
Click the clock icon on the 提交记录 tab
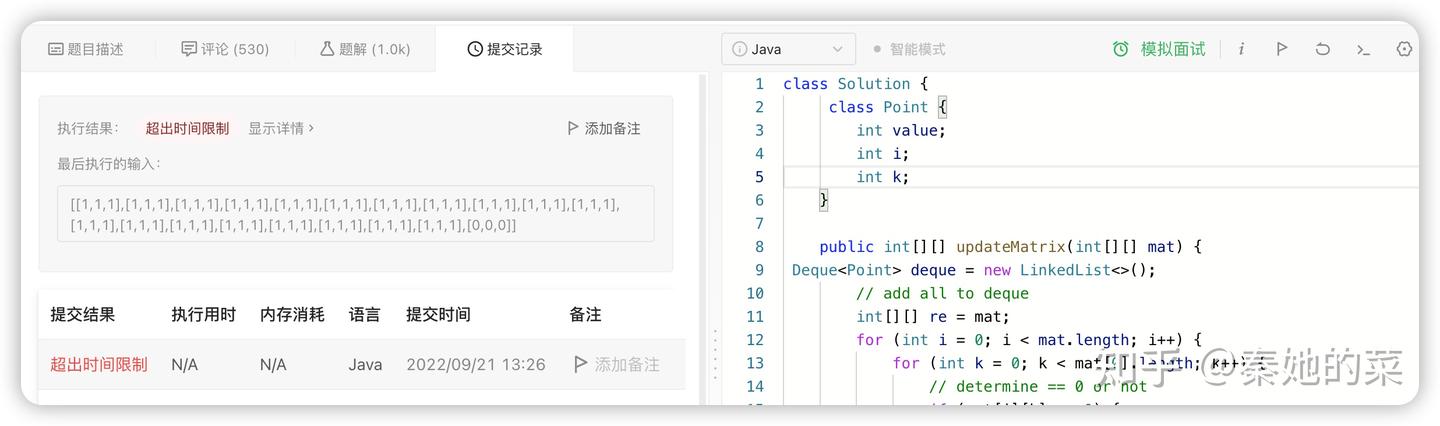coord(475,49)
